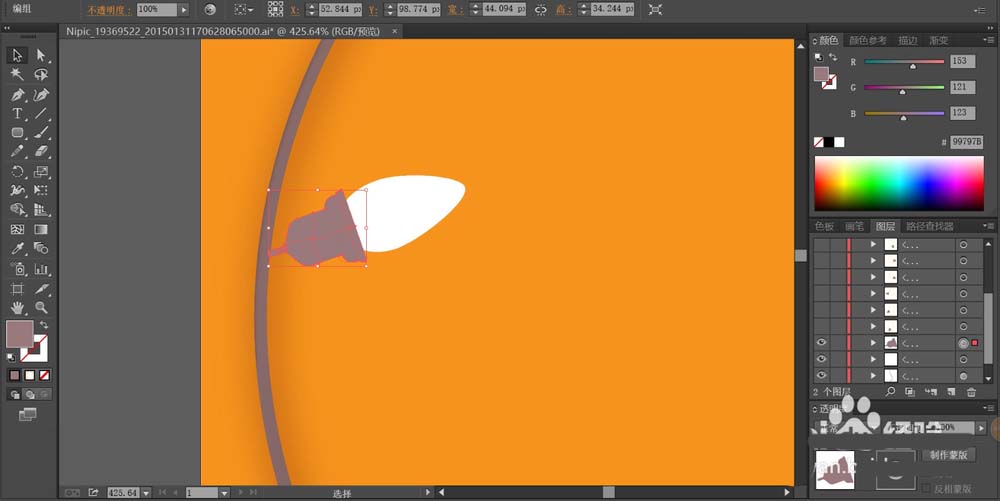Select the Column Graph tool

tap(41, 268)
